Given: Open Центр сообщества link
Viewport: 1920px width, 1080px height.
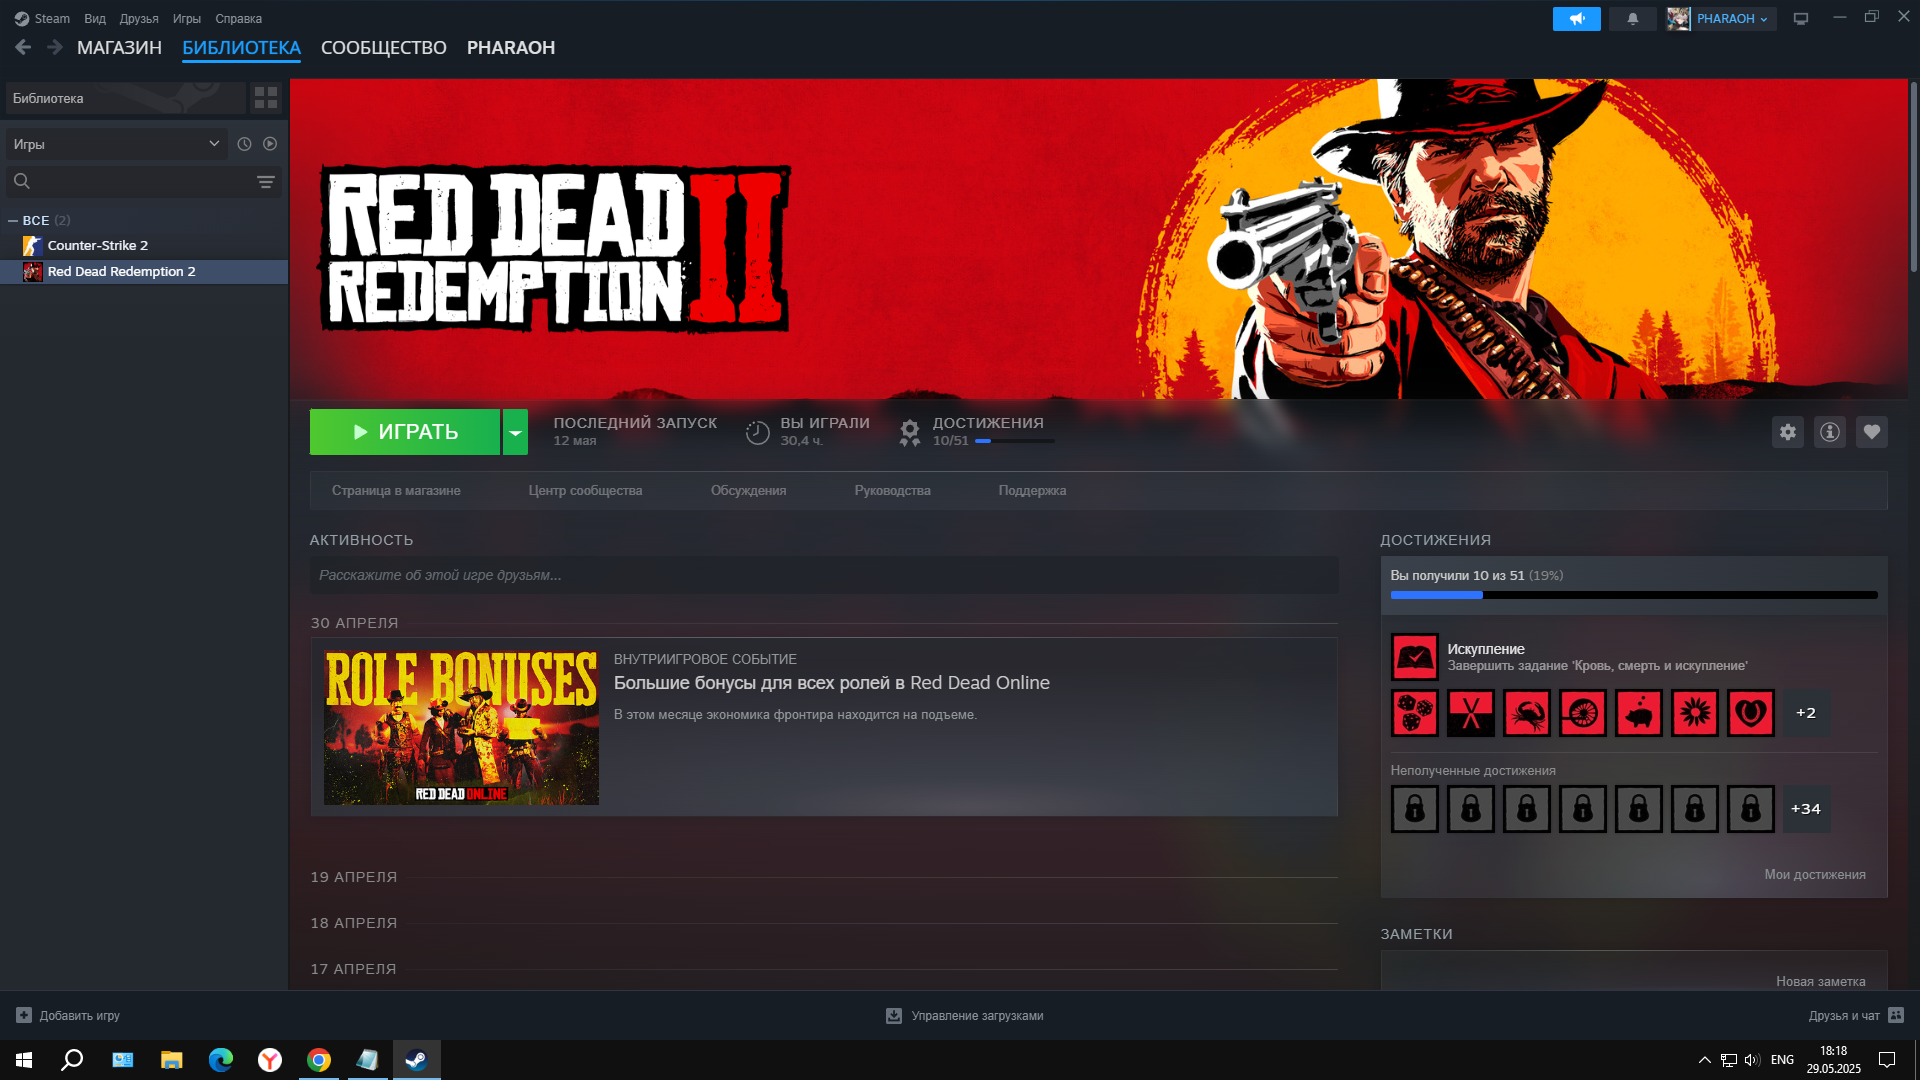Looking at the screenshot, I should (x=585, y=491).
